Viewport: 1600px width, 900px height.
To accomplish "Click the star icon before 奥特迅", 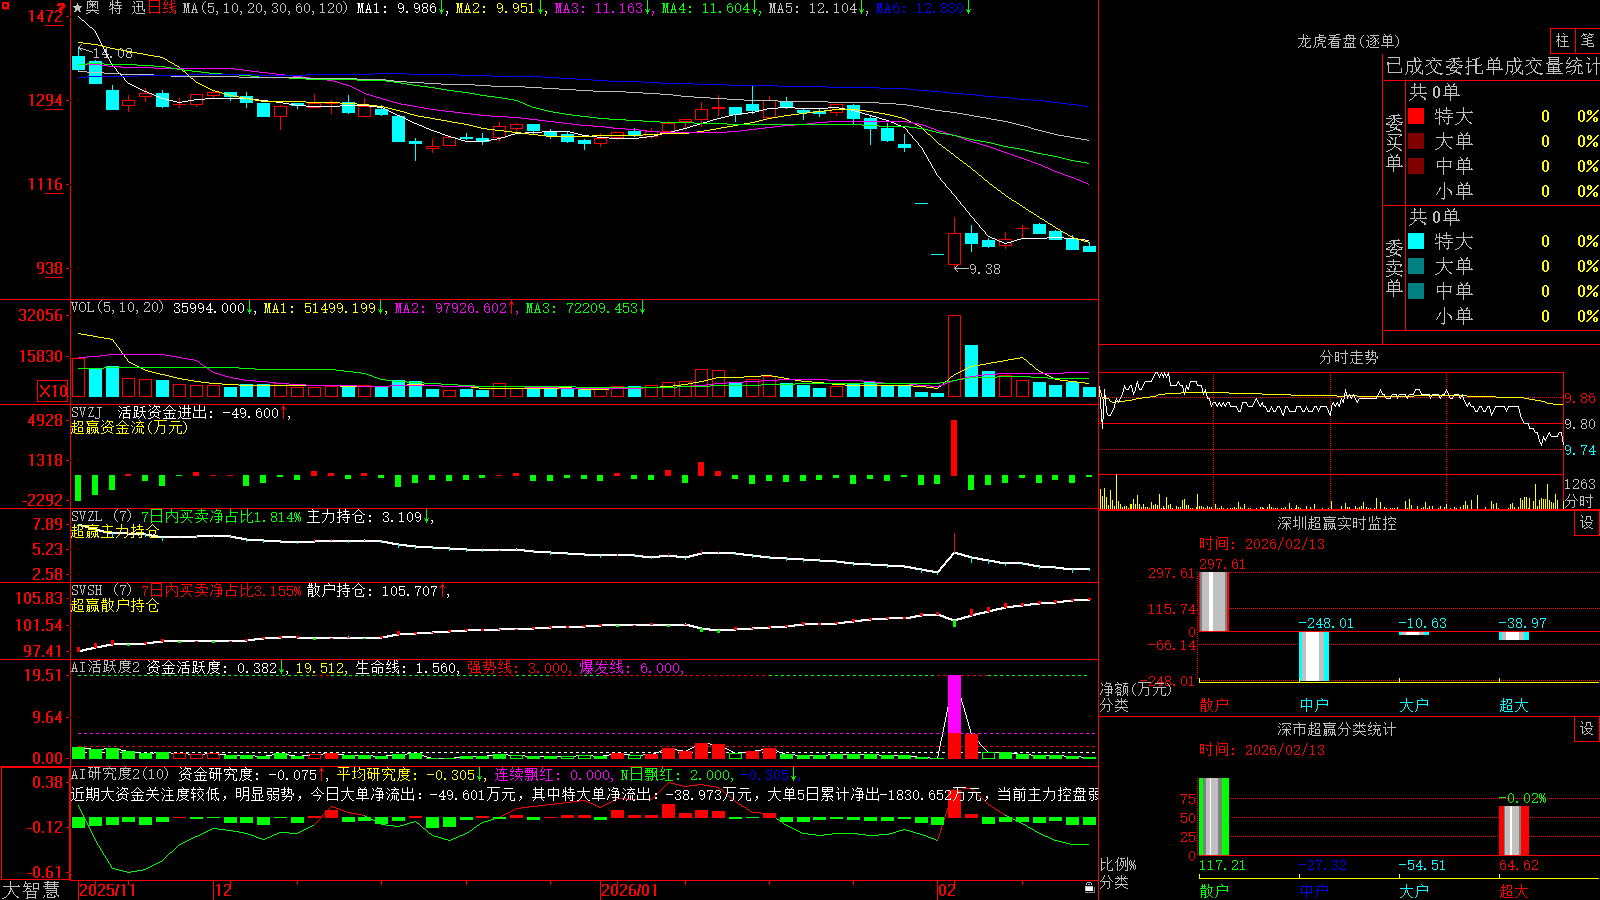I will [x=78, y=8].
